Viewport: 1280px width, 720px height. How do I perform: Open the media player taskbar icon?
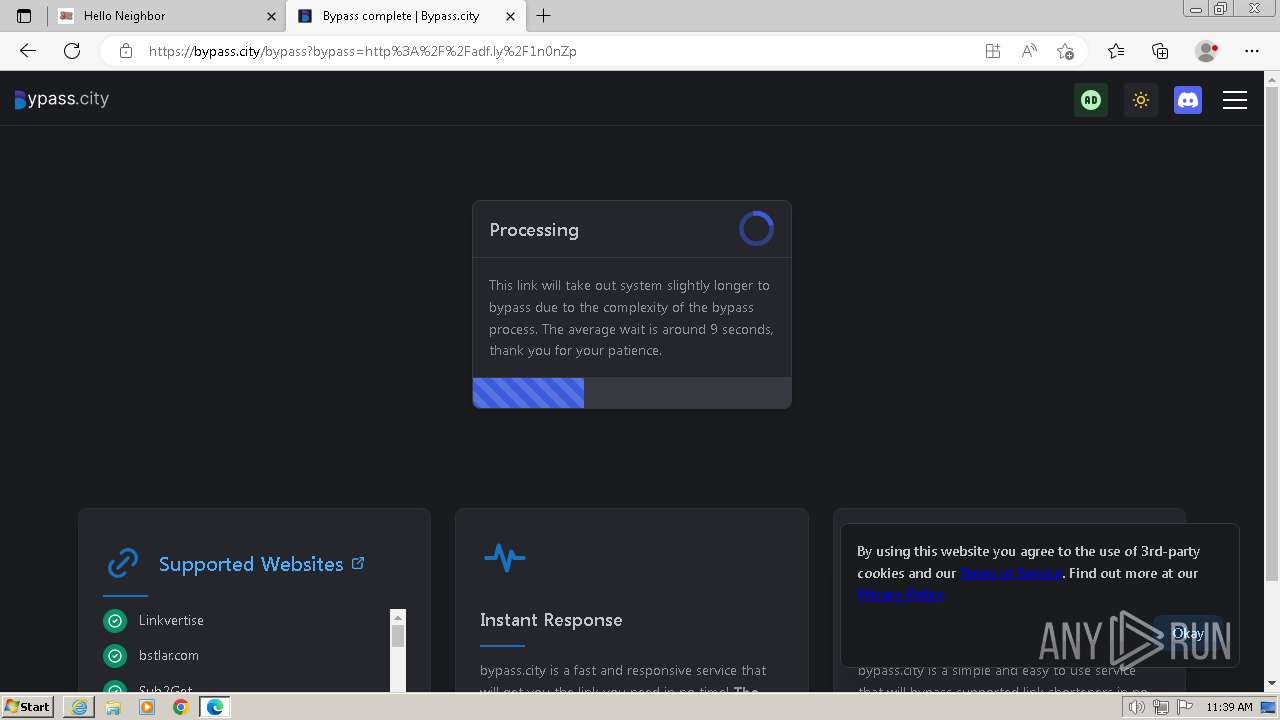point(147,707)
